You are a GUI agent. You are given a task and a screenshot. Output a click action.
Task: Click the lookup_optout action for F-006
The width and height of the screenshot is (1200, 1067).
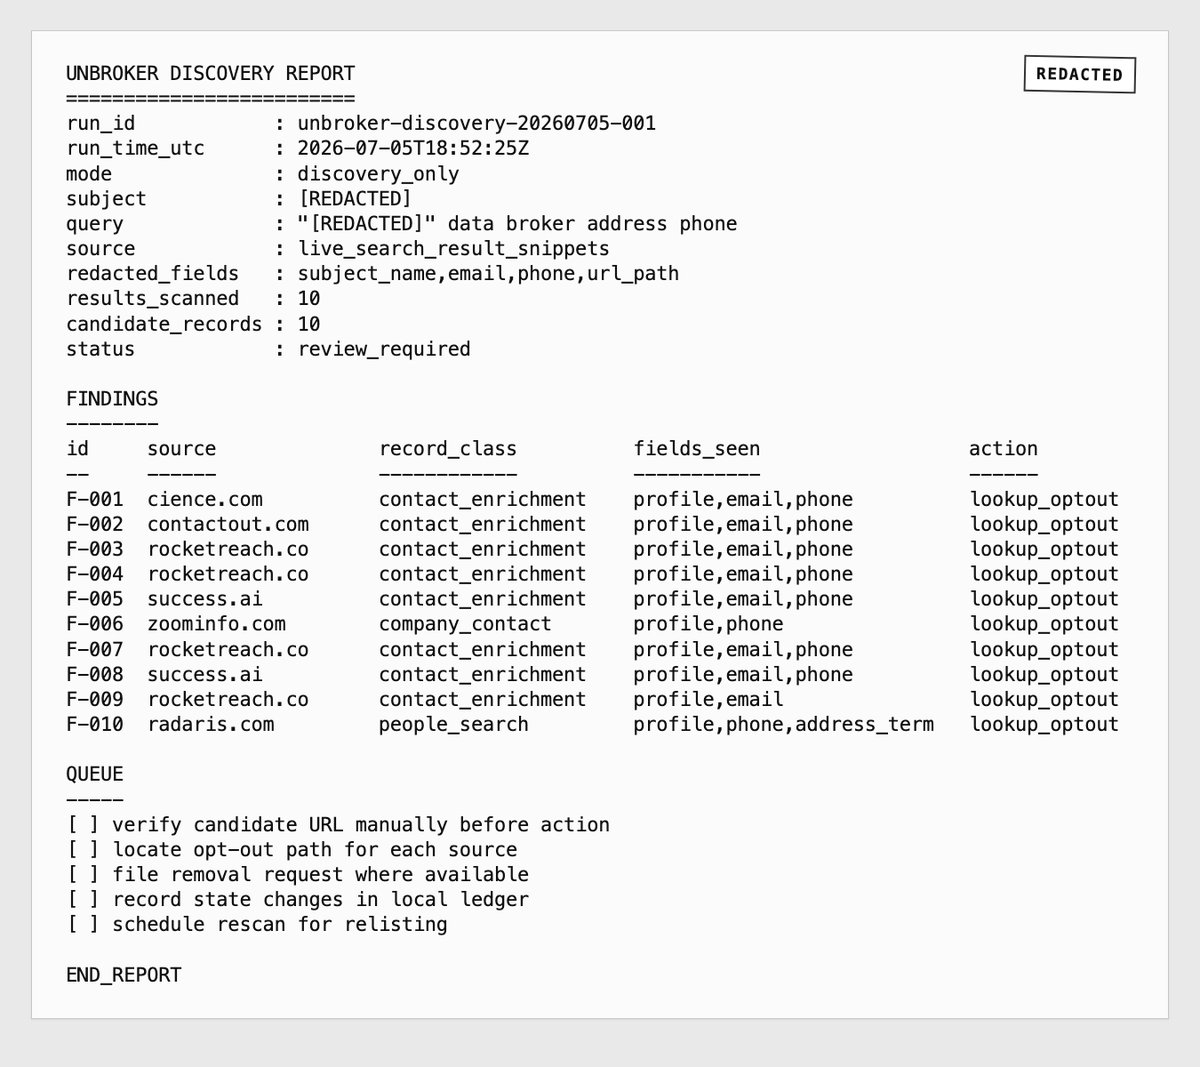pyautogui.click(x=1044, y=624)
